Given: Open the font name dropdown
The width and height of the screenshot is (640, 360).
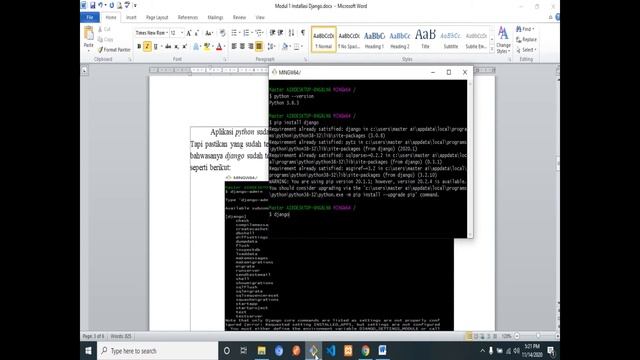Looking at the screenshot, I should click(167, 33).
